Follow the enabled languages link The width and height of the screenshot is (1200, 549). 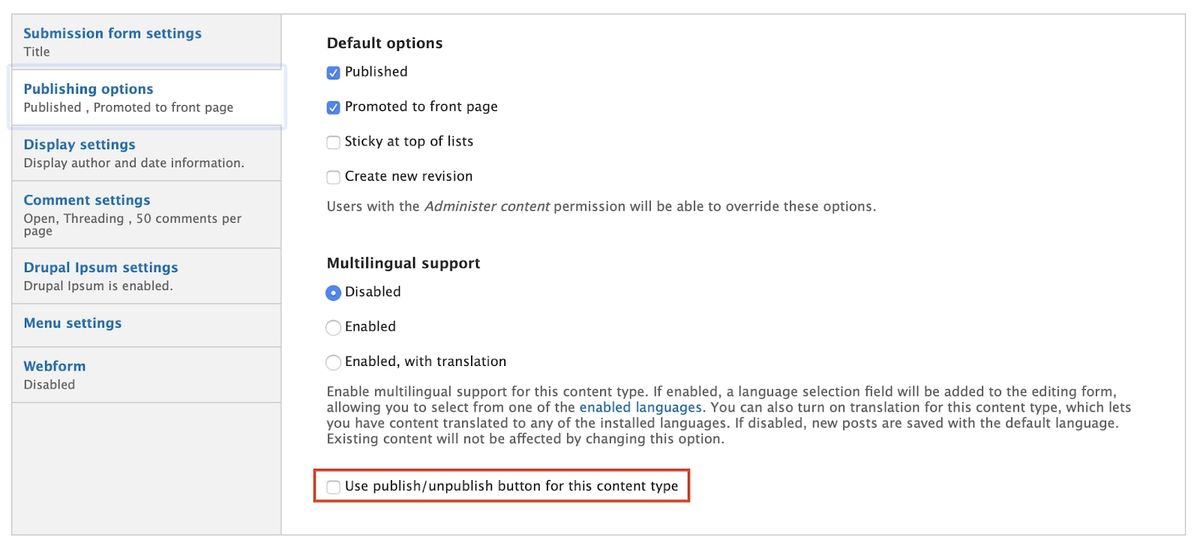pos(640,408)
